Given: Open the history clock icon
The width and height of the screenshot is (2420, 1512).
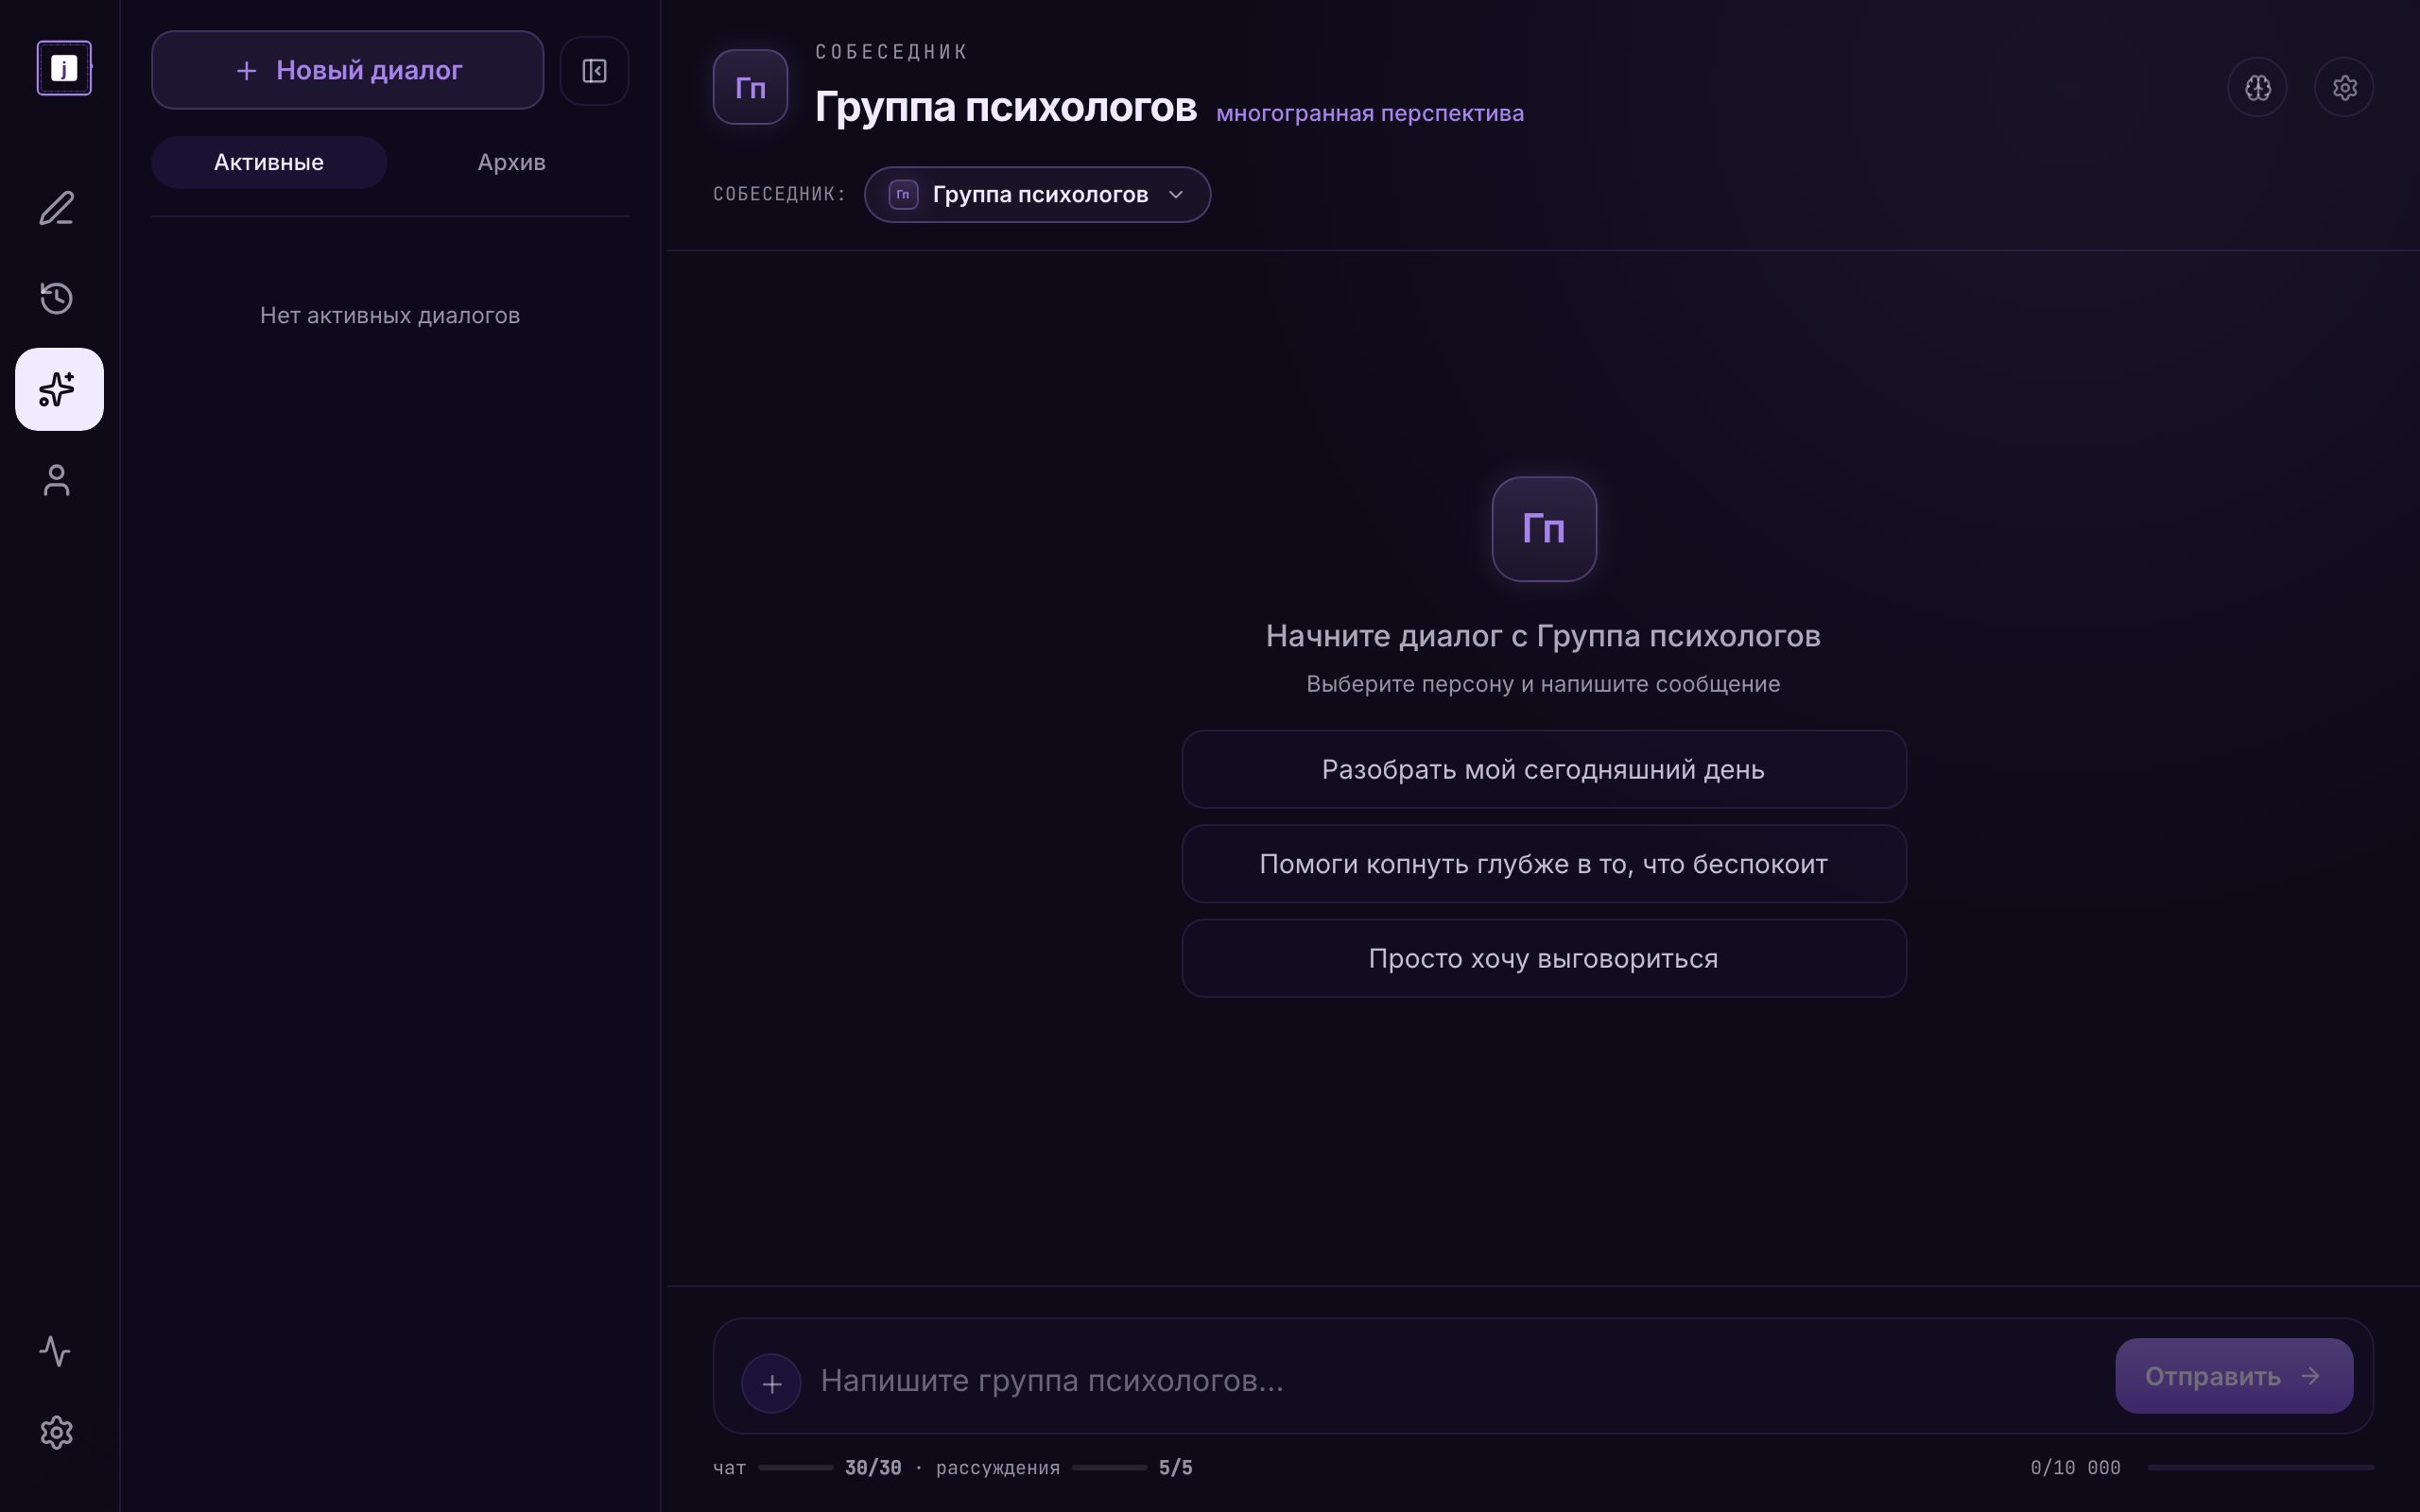Looking at the screenshot, I should (57, 298).
